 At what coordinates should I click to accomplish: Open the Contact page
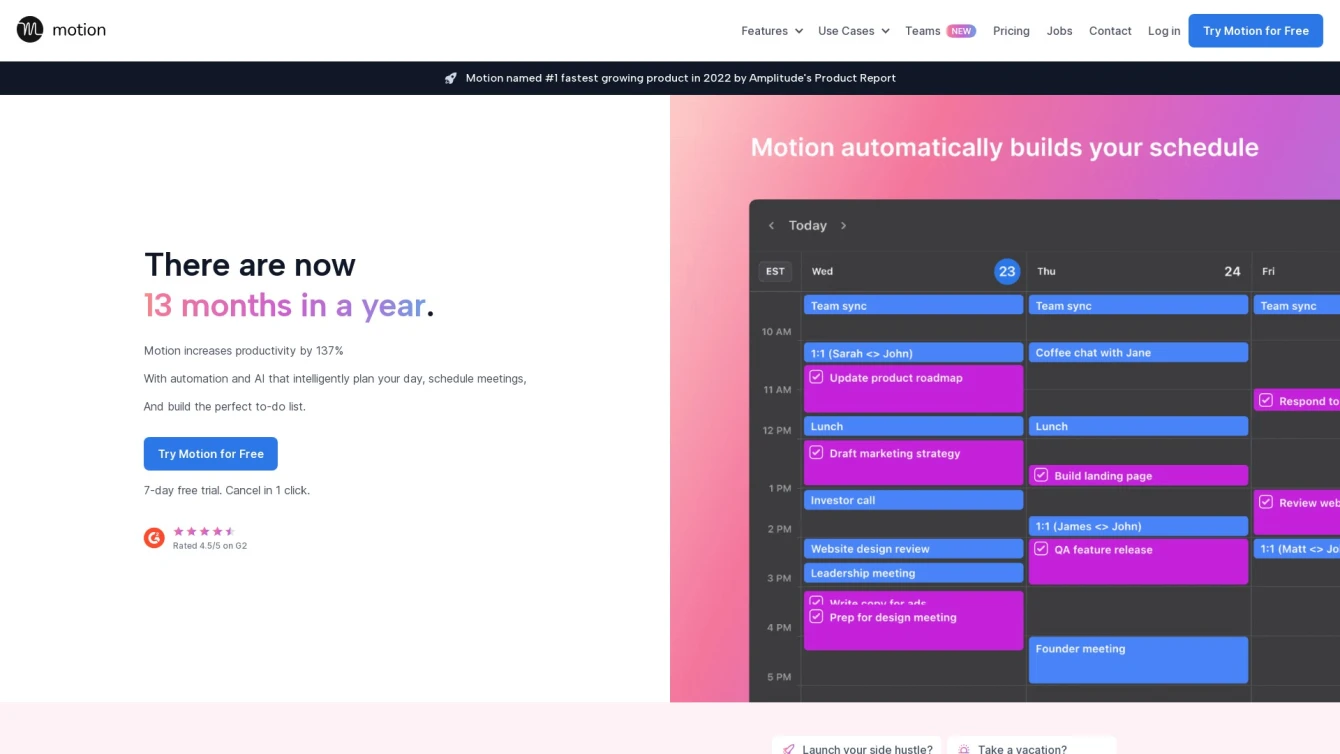coord(1110,31)
